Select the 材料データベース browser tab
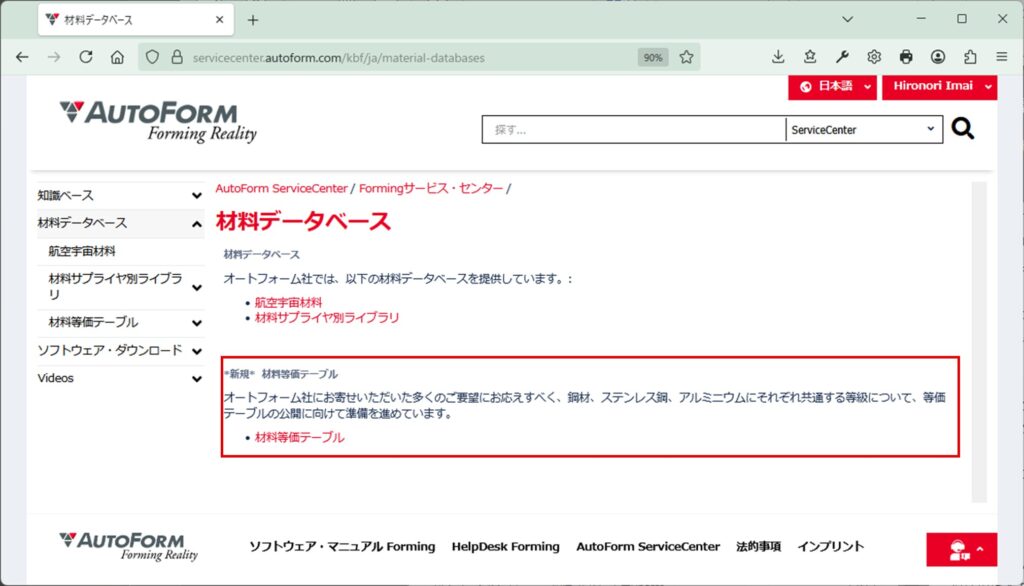1024x586 pixels. coord(136,20)
